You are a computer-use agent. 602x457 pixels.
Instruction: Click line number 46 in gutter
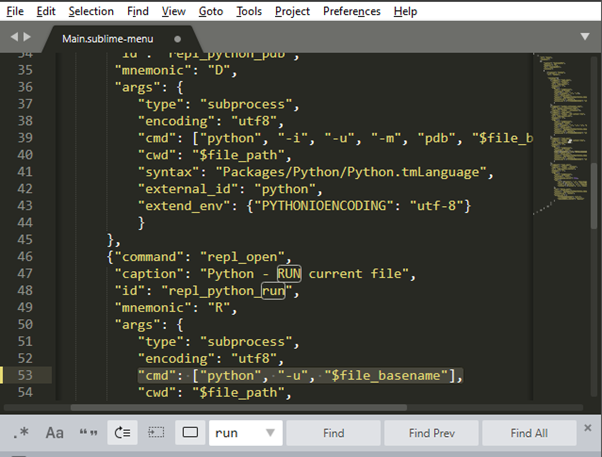pyautogui.click(x=25, y=257)
